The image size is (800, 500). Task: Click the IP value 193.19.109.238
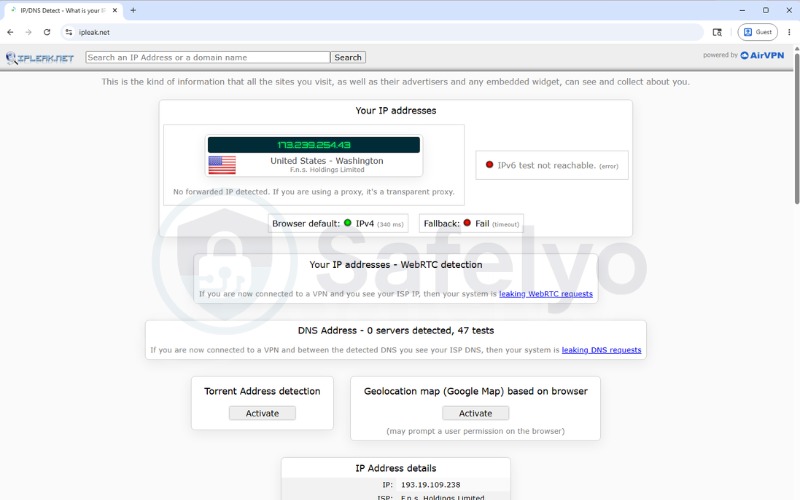(x=431, y=485)
